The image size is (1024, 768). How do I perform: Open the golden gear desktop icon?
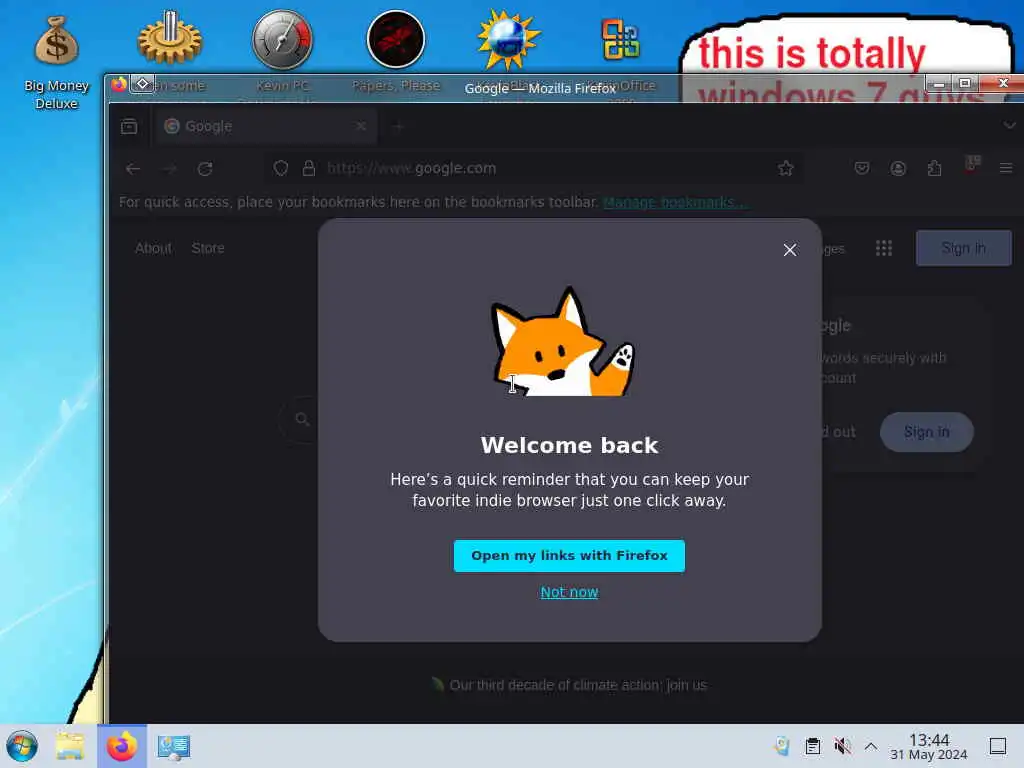(170, 39)
